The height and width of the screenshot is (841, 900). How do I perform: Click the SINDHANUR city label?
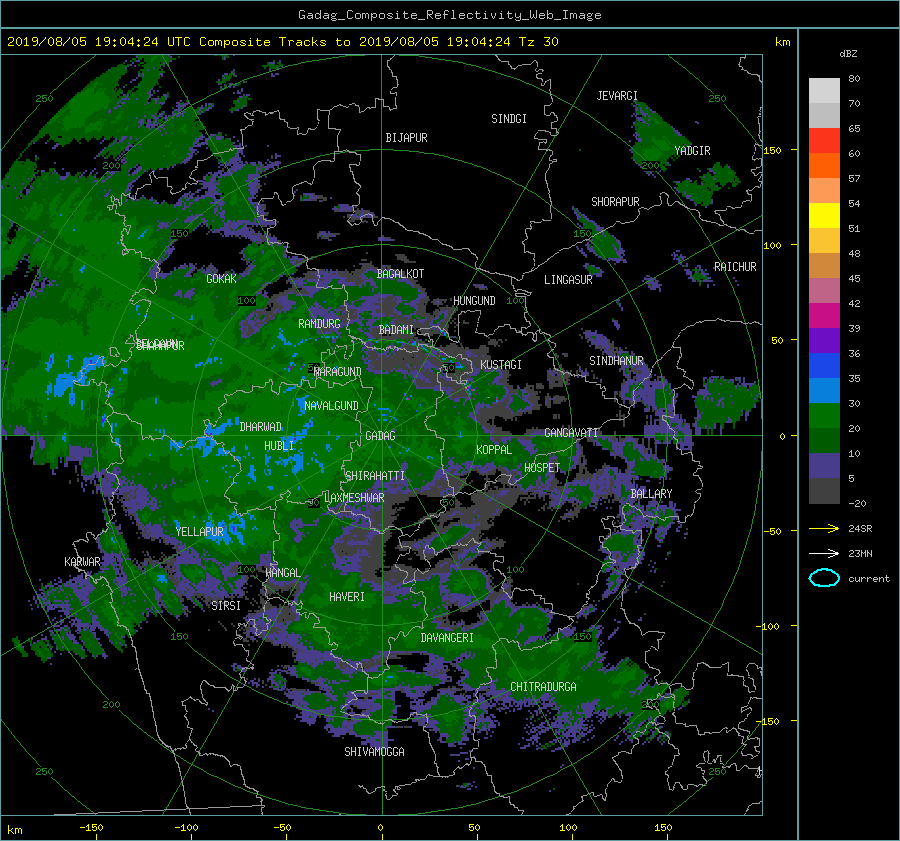tap(616, 361)
